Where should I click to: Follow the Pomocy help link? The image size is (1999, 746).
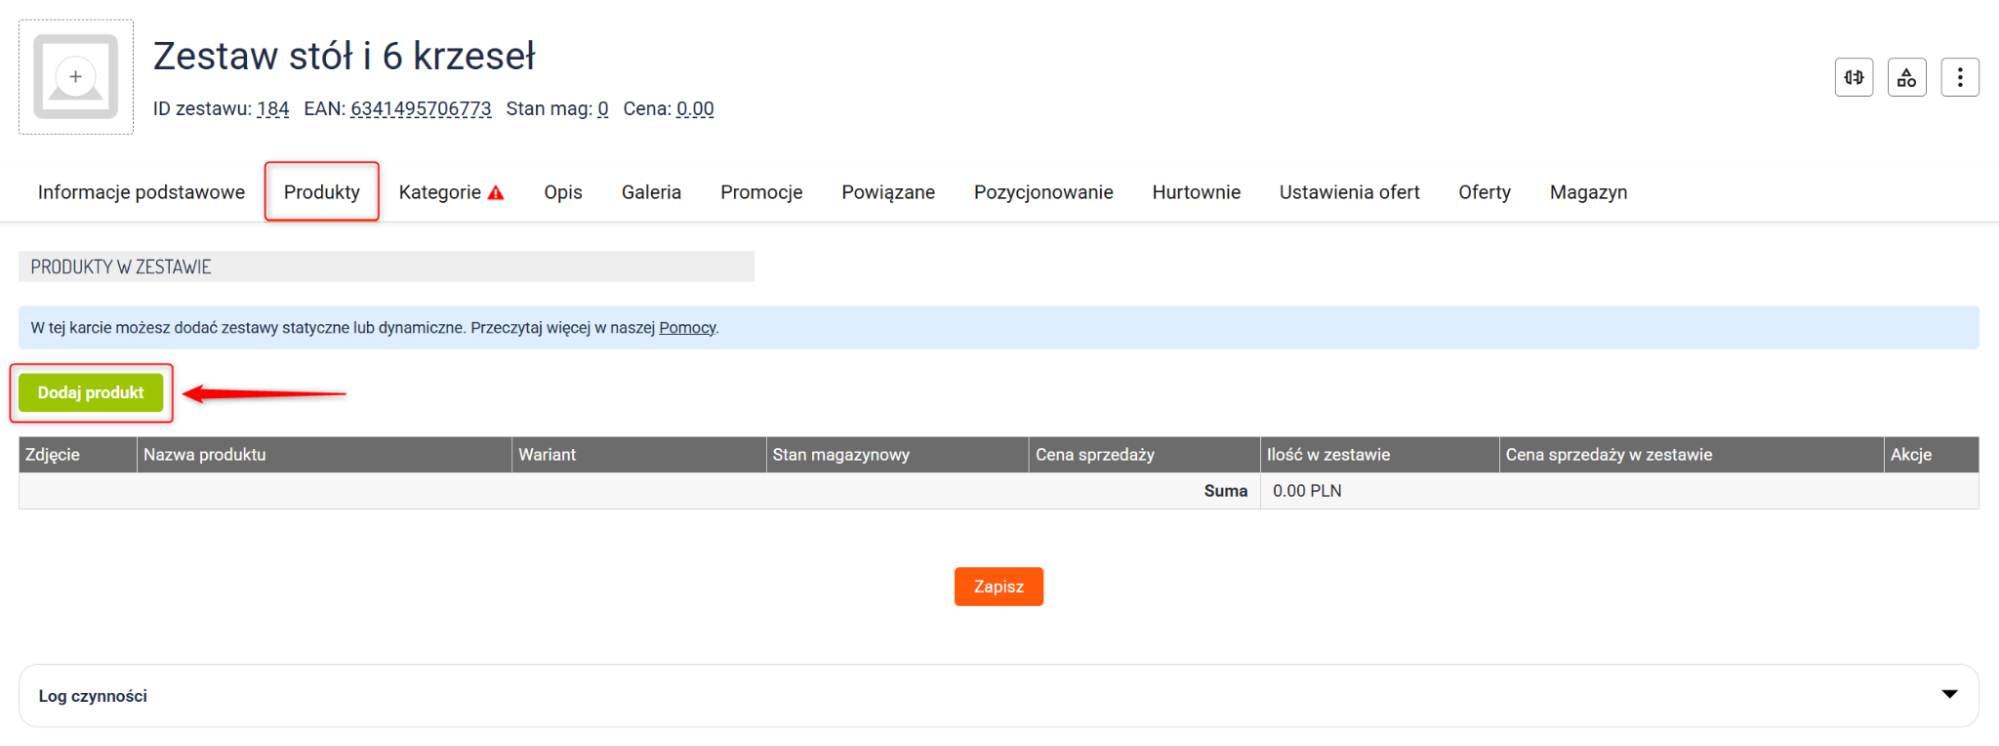click(687, 328)
